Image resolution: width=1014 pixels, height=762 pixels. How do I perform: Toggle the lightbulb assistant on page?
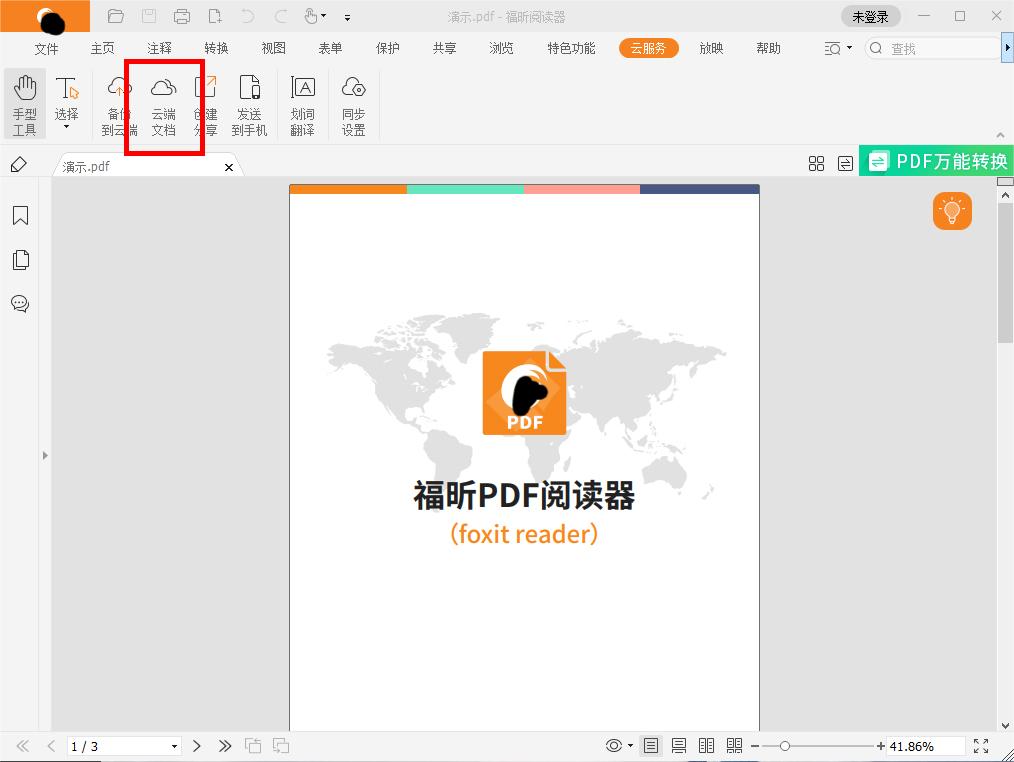pos(951,211)
